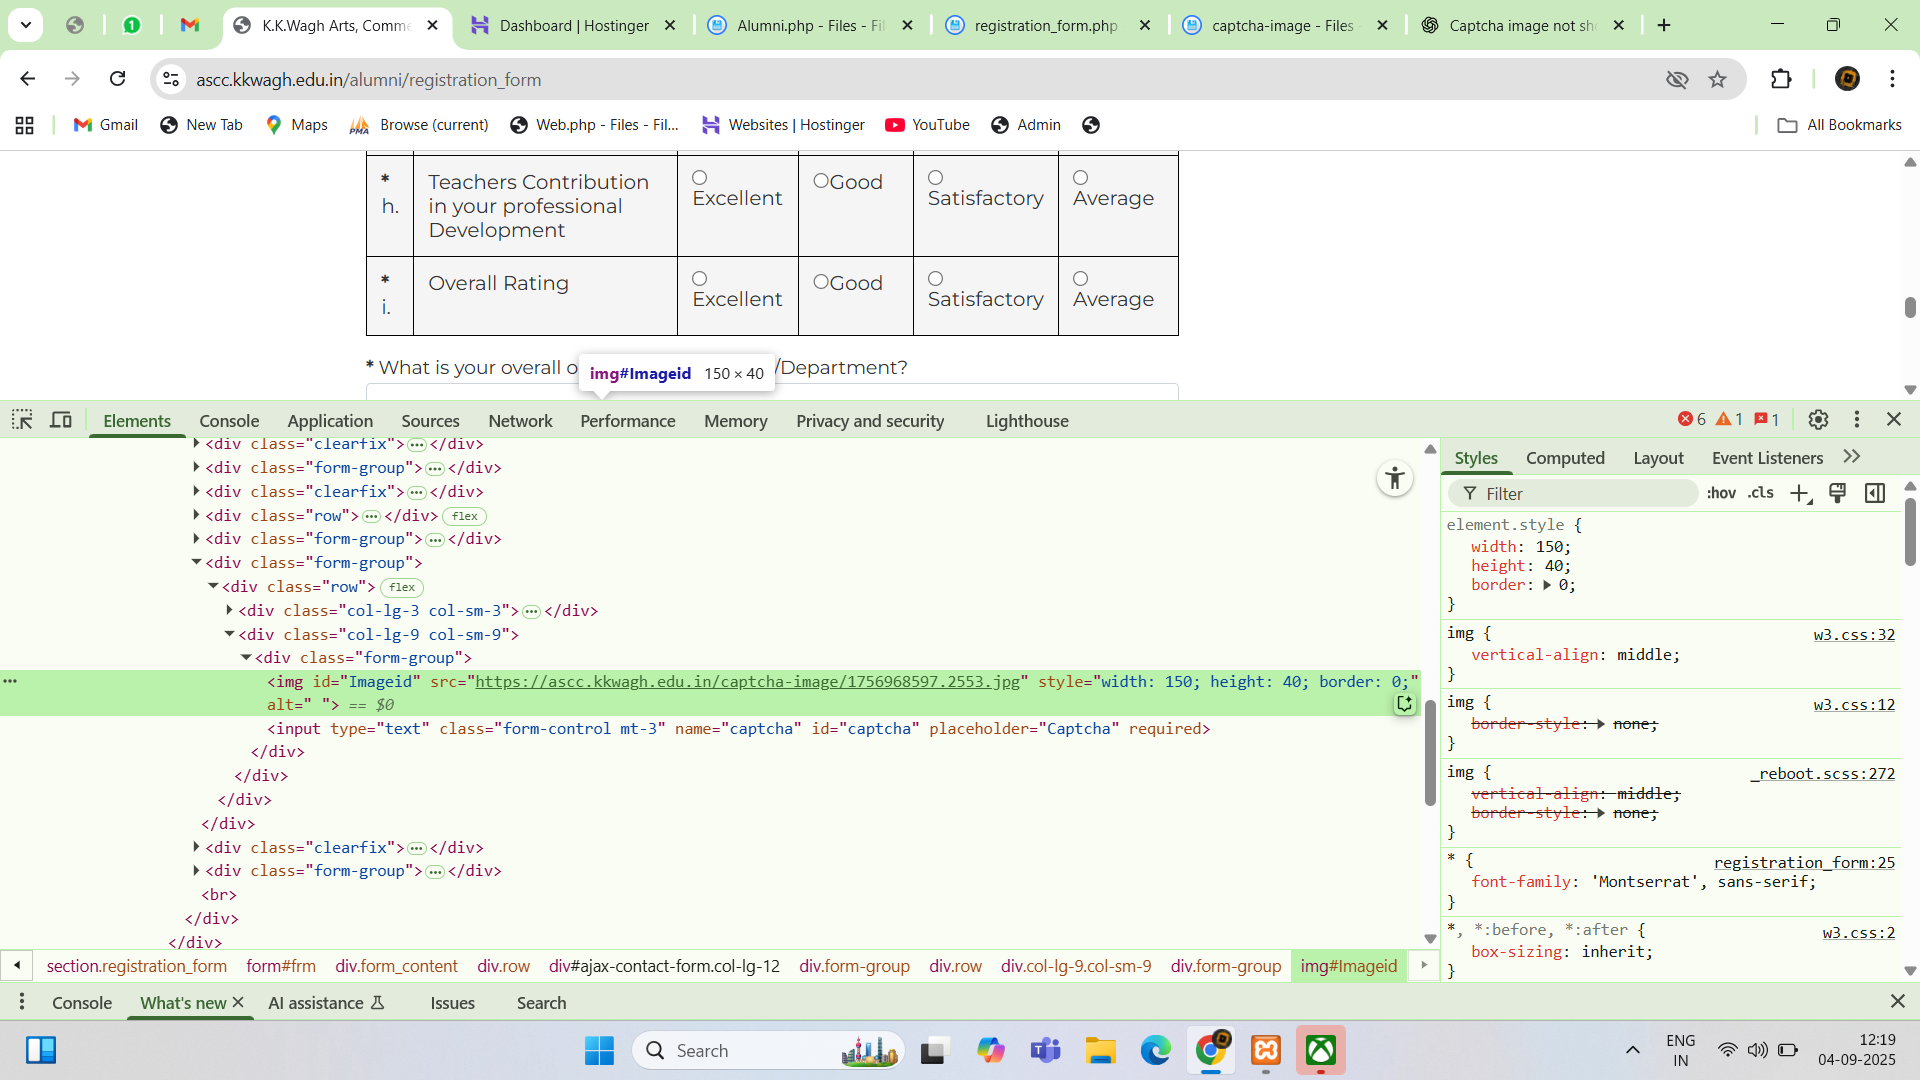The width and height of the screenshot is (1920, 1080).
Task: Open the apps grid in bookmarks bar
Action: tap(25, 125)
